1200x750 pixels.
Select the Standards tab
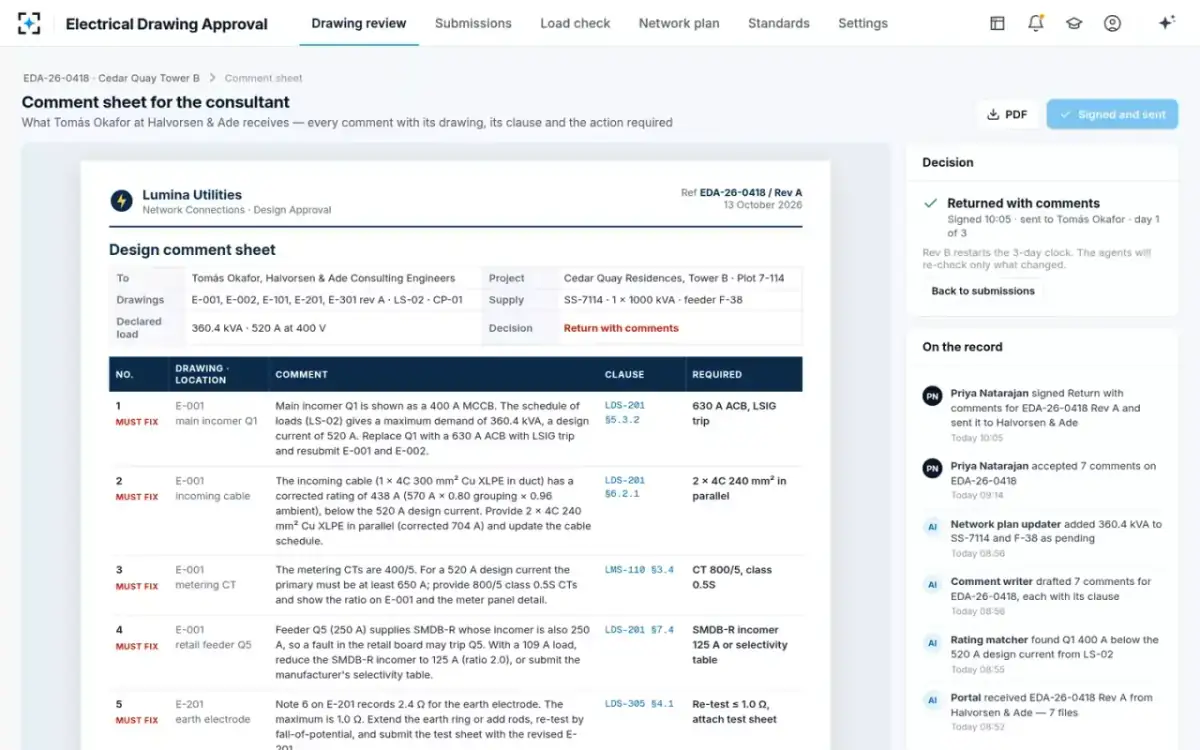coord(779,23)
